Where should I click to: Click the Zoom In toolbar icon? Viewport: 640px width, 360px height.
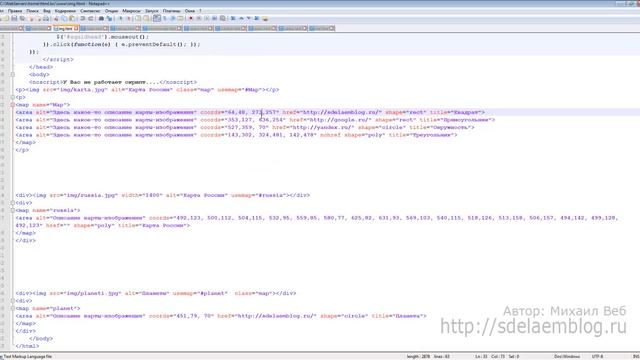120,18
